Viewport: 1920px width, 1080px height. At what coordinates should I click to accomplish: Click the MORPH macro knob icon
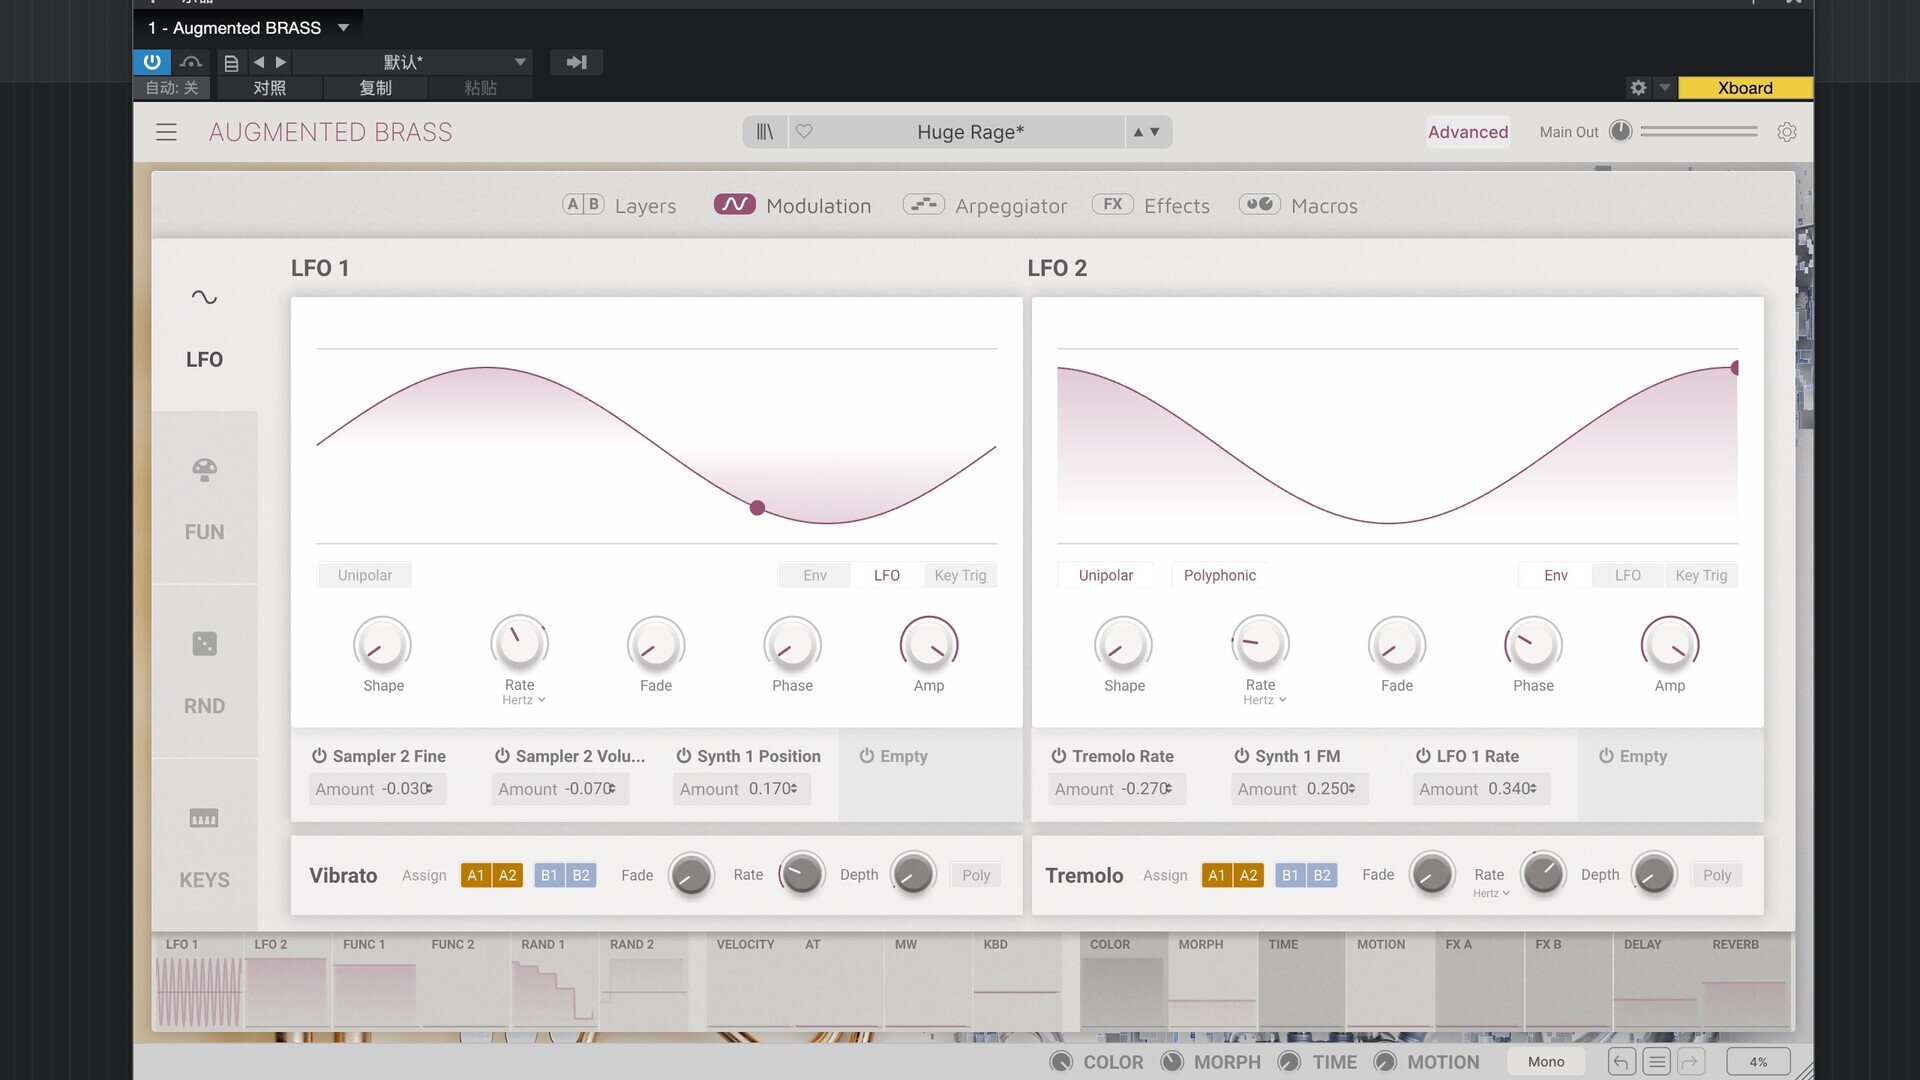pos(1172,1062)
